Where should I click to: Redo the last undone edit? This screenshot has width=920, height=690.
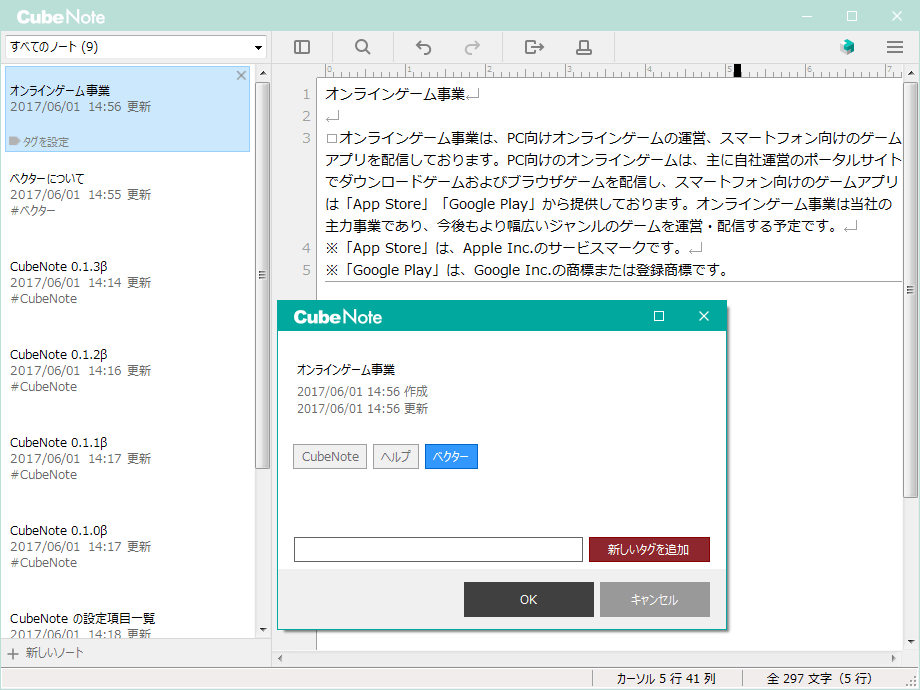[x=472, y=47]
